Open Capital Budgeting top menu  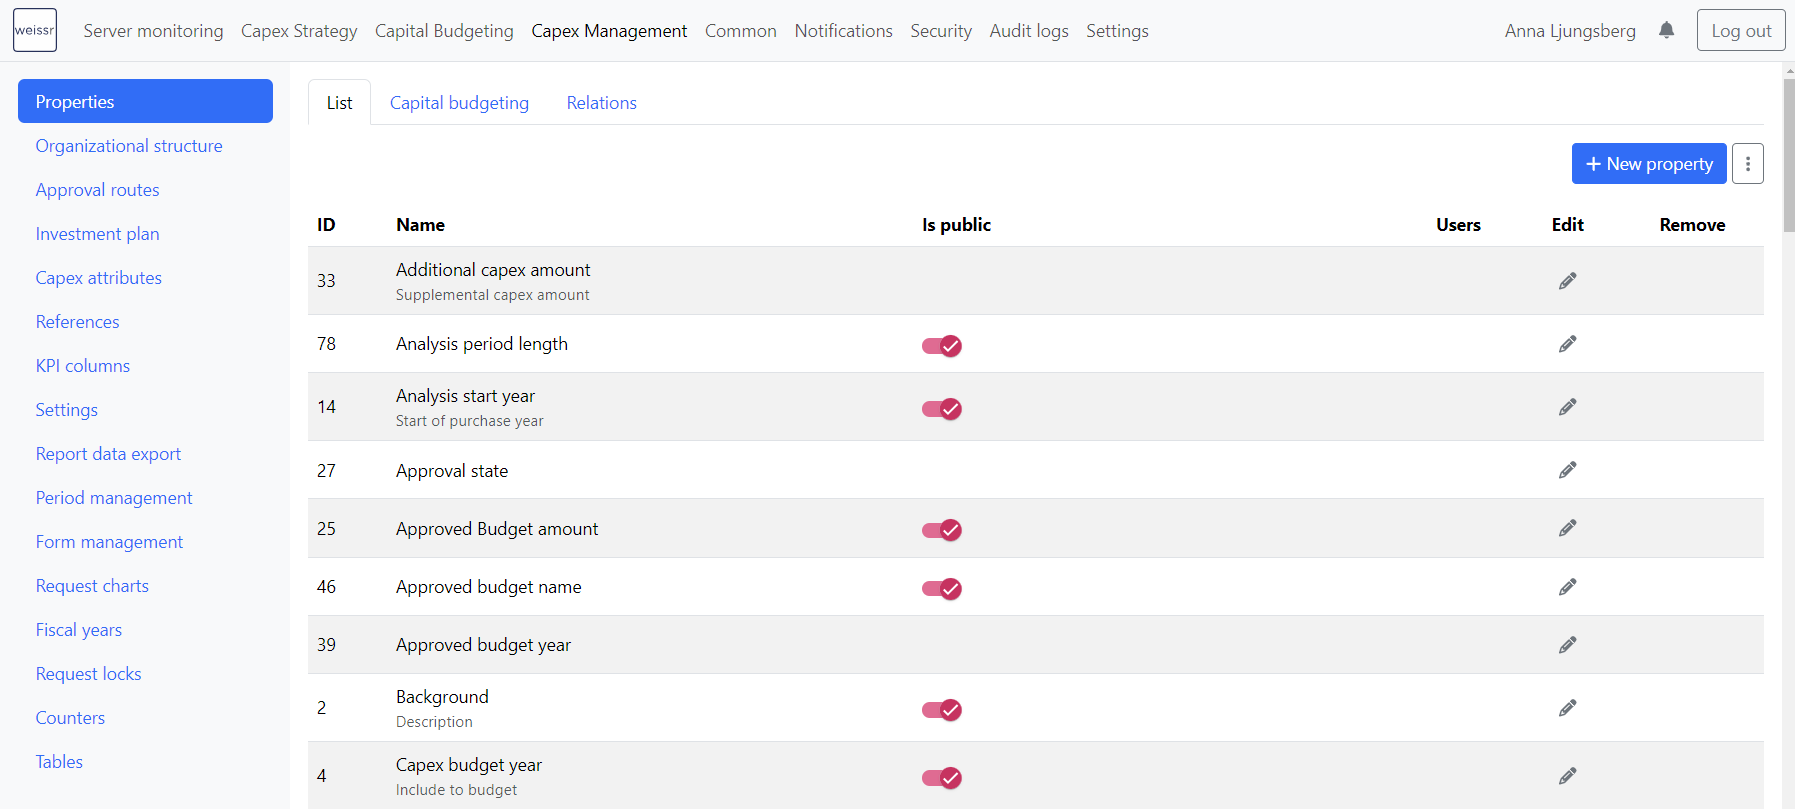[x=444, y=31]
